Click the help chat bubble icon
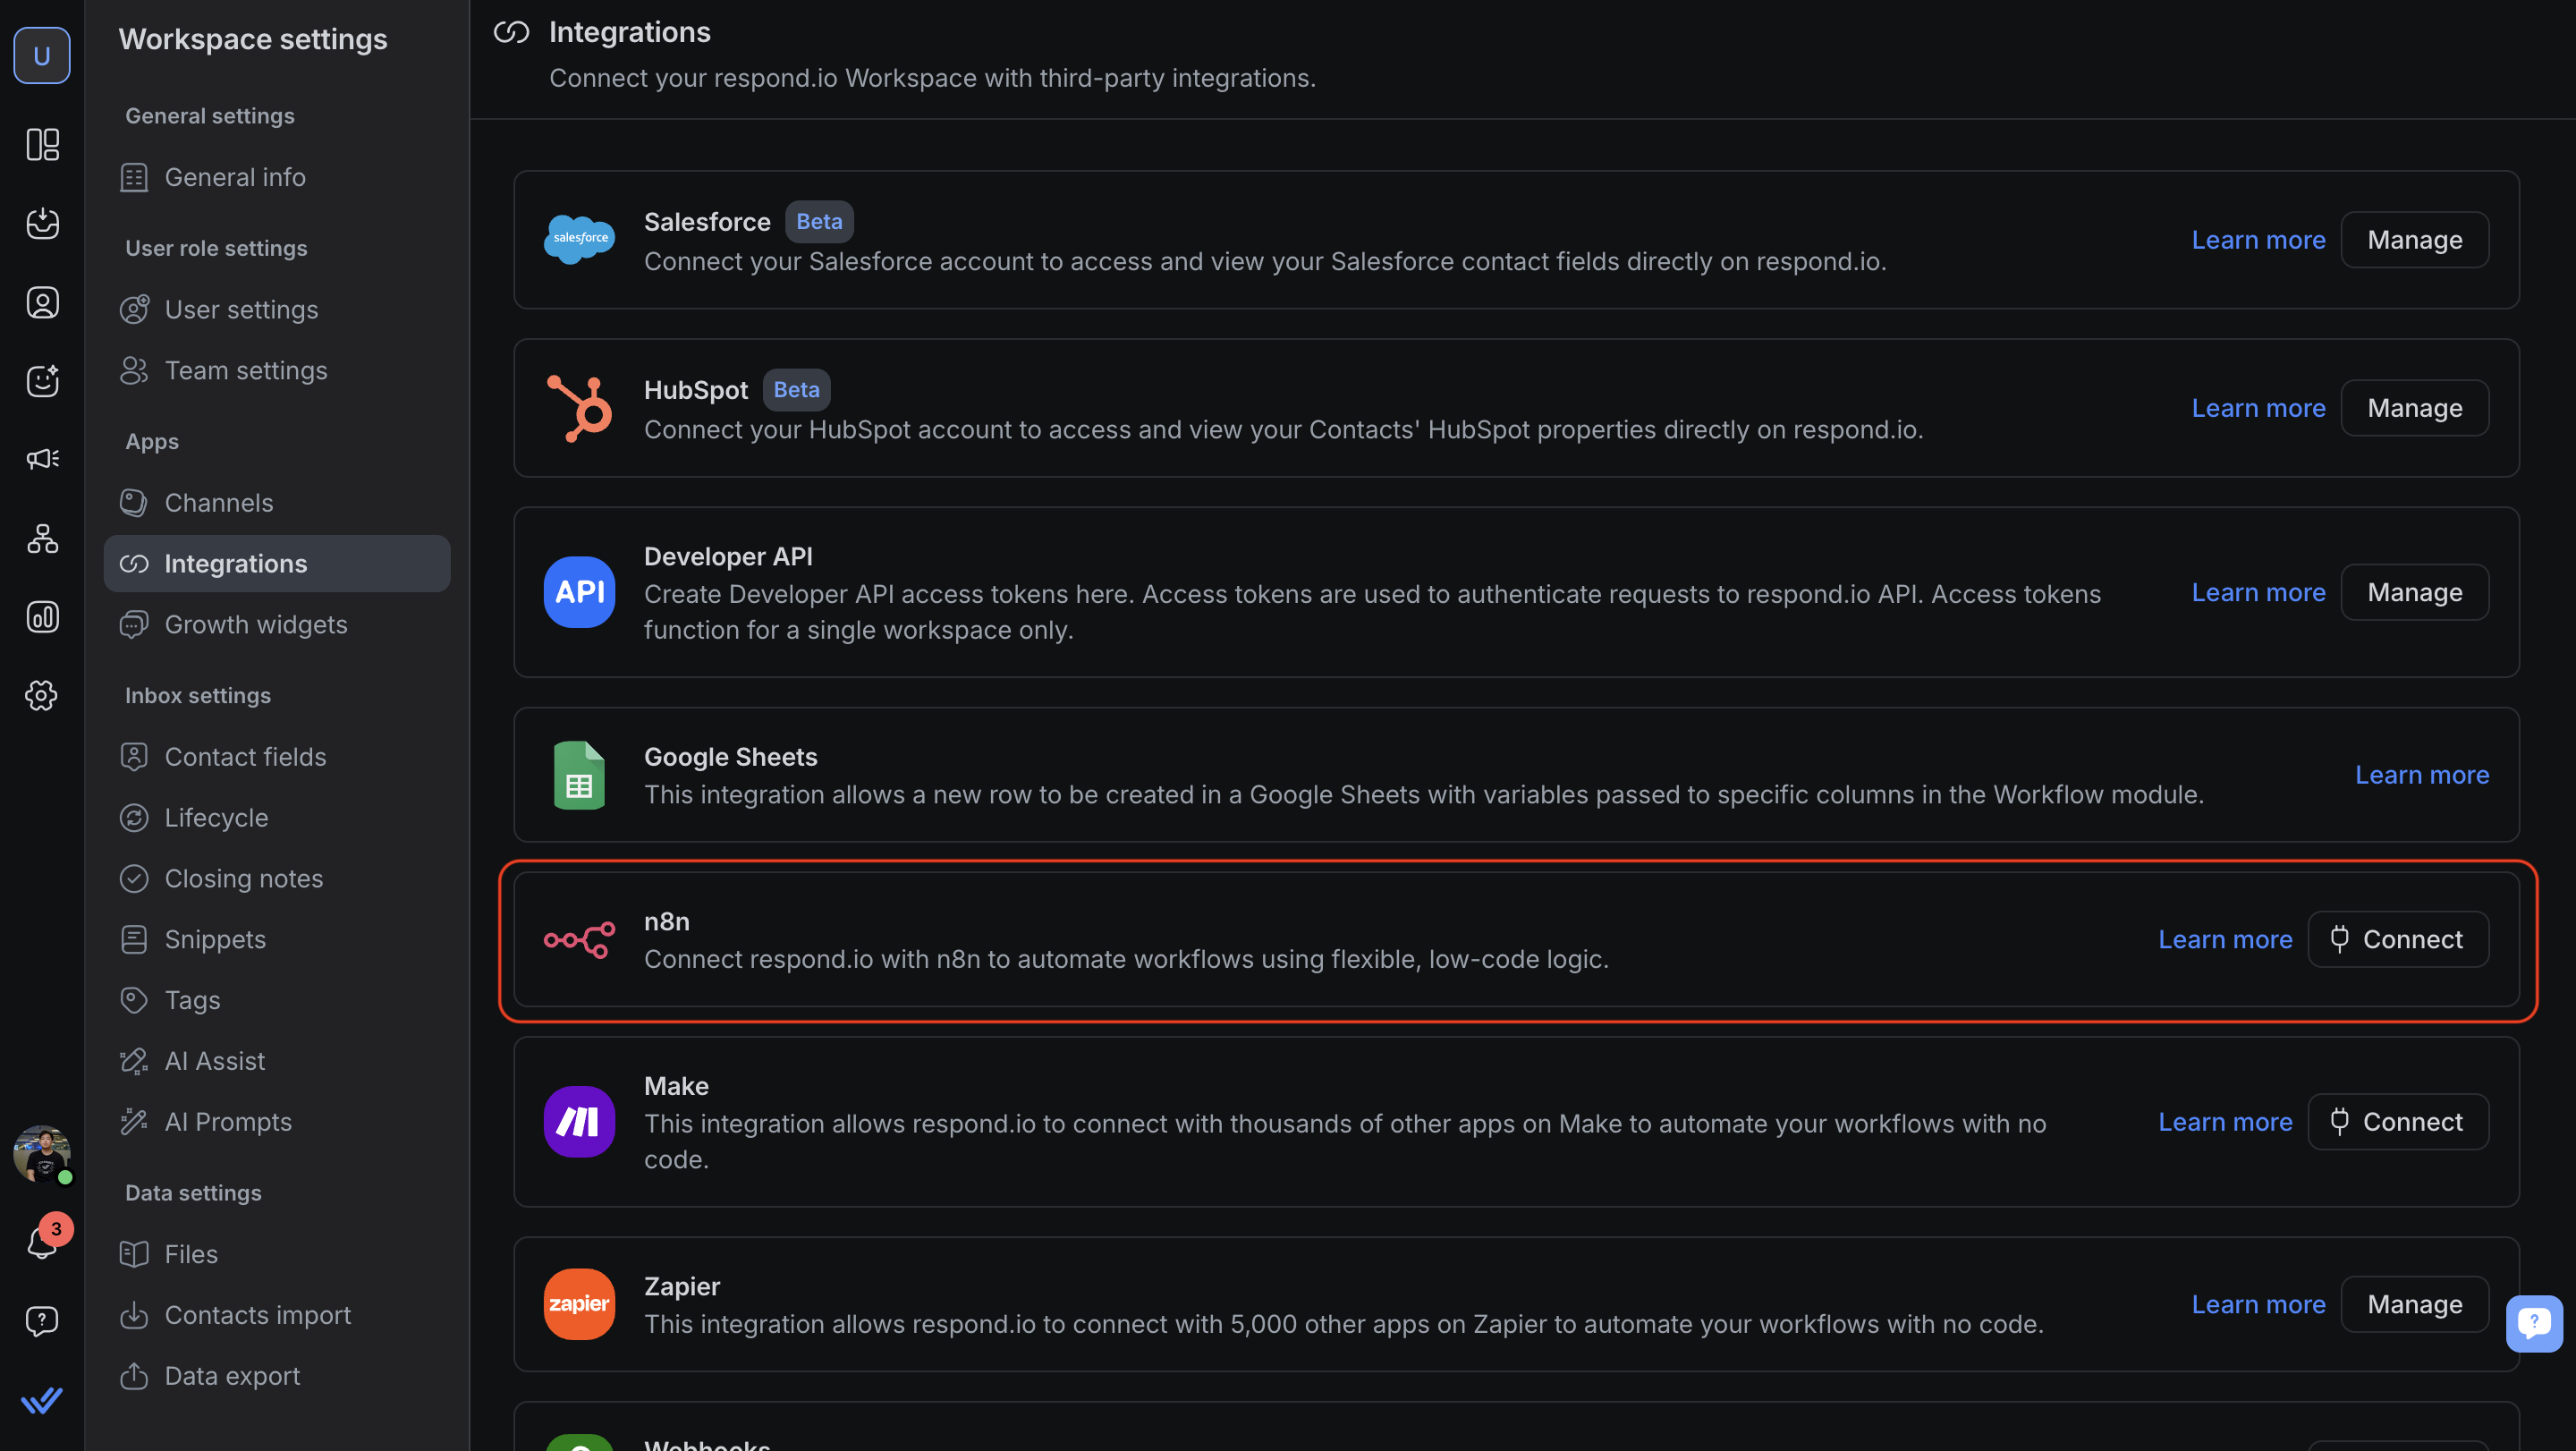This screenshot has height=1451, width=2576. 42,1321
